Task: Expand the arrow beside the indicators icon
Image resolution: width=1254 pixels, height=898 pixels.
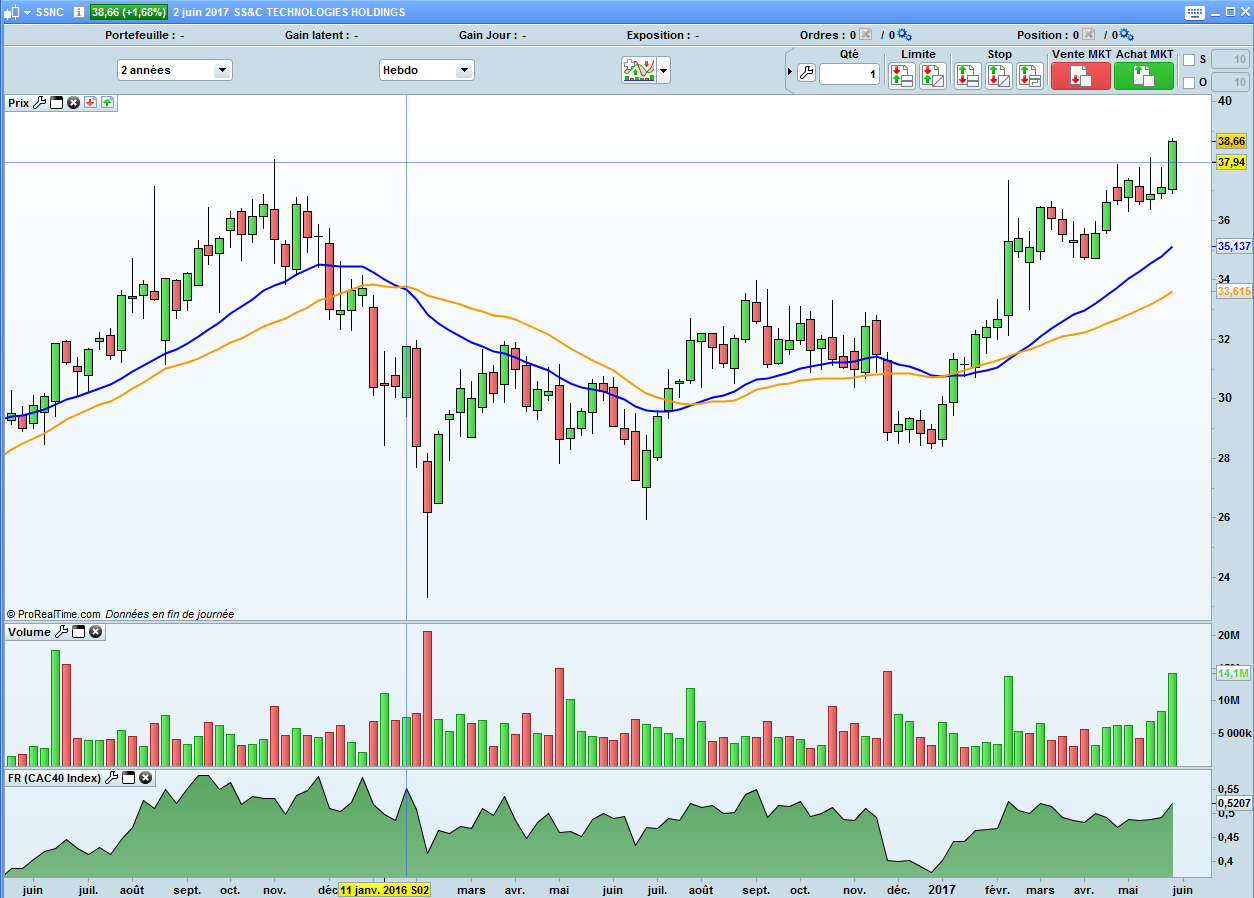Action: click(663, 71)
